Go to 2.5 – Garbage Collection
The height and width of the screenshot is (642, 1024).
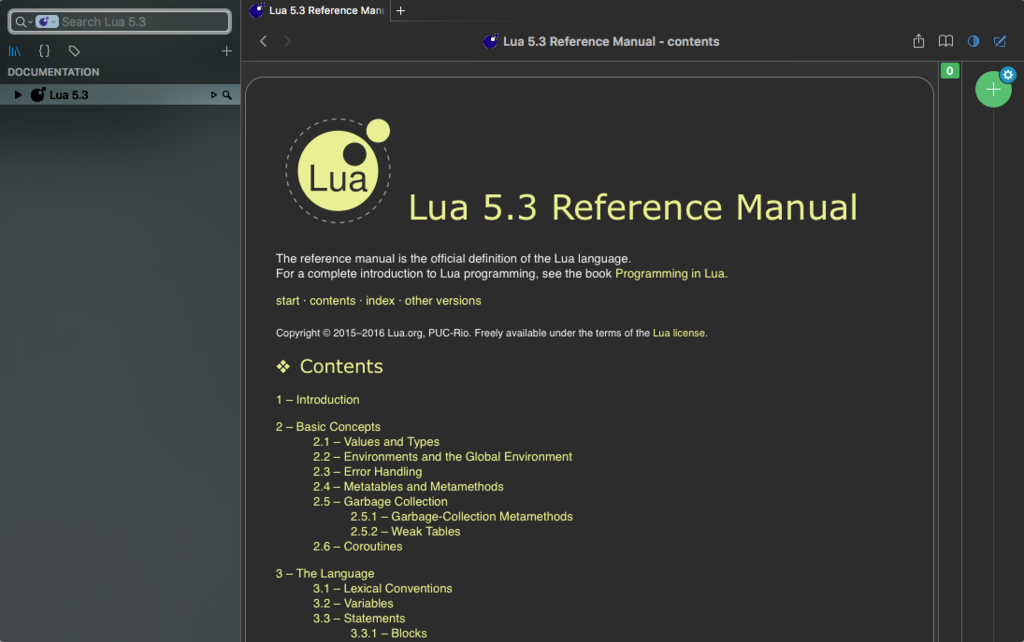[x=380, y=502]
